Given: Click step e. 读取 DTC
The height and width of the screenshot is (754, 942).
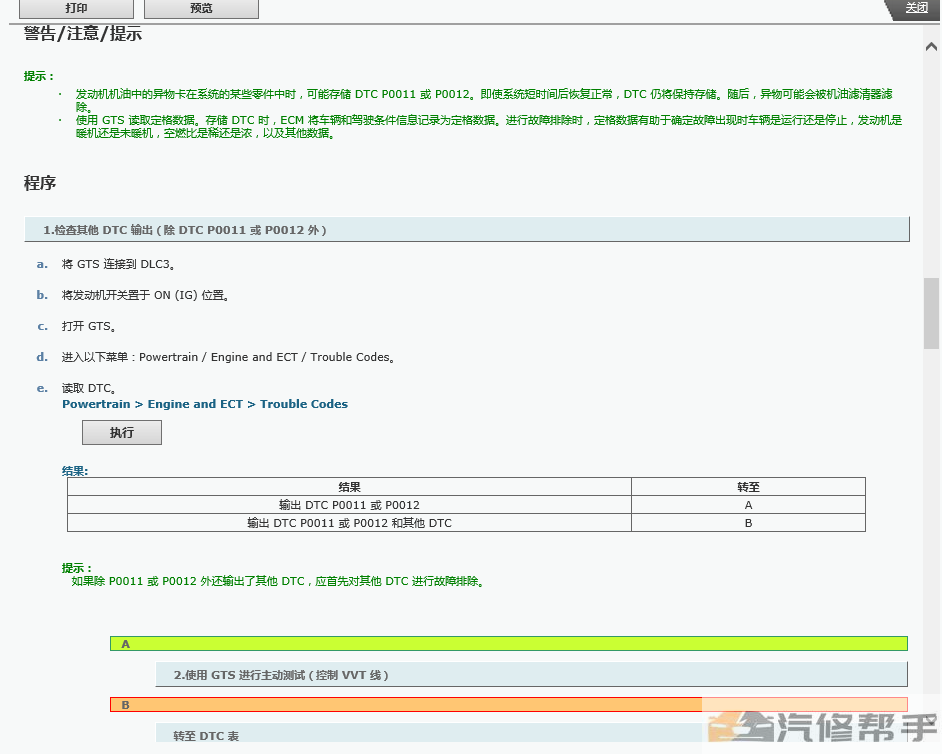Looking at the screenshot, I should (89, 389).
